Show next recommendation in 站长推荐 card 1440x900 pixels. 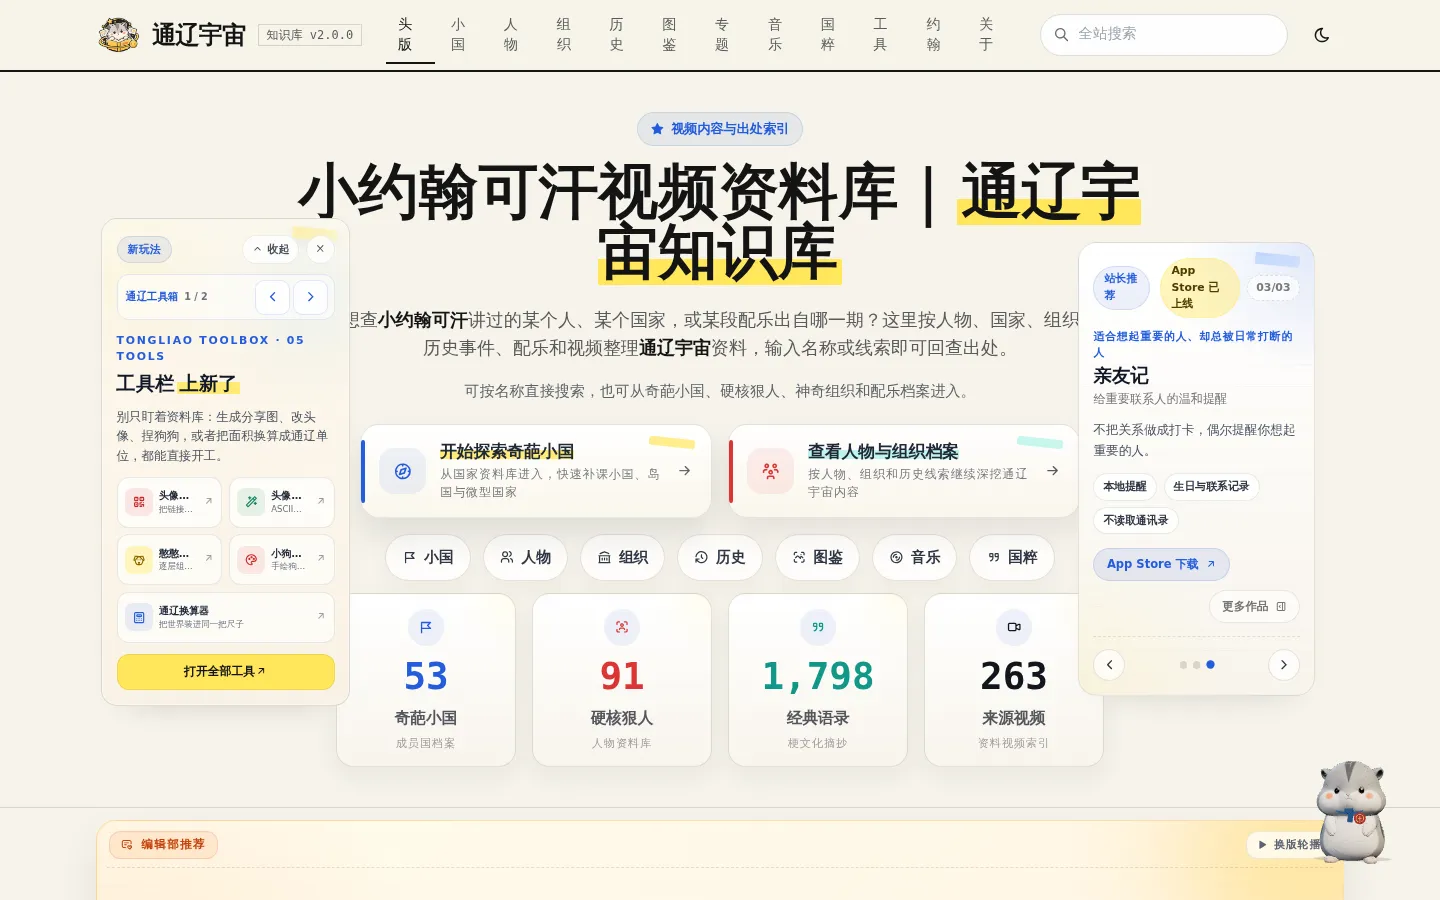[x=1284, y=665]
